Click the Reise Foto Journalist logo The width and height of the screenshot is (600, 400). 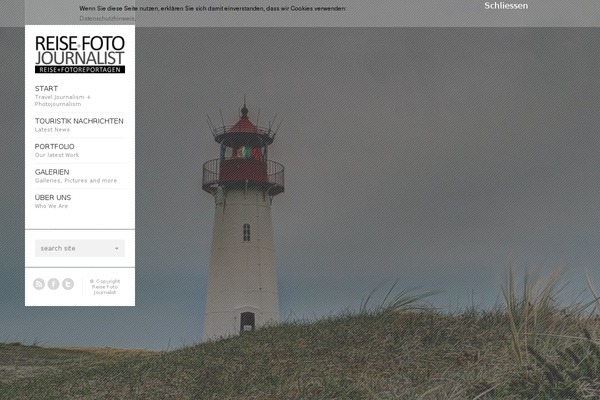80,54
